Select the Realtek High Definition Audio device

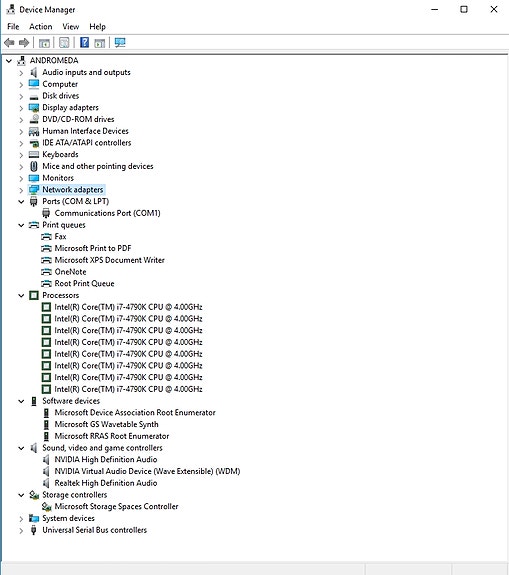106,483
